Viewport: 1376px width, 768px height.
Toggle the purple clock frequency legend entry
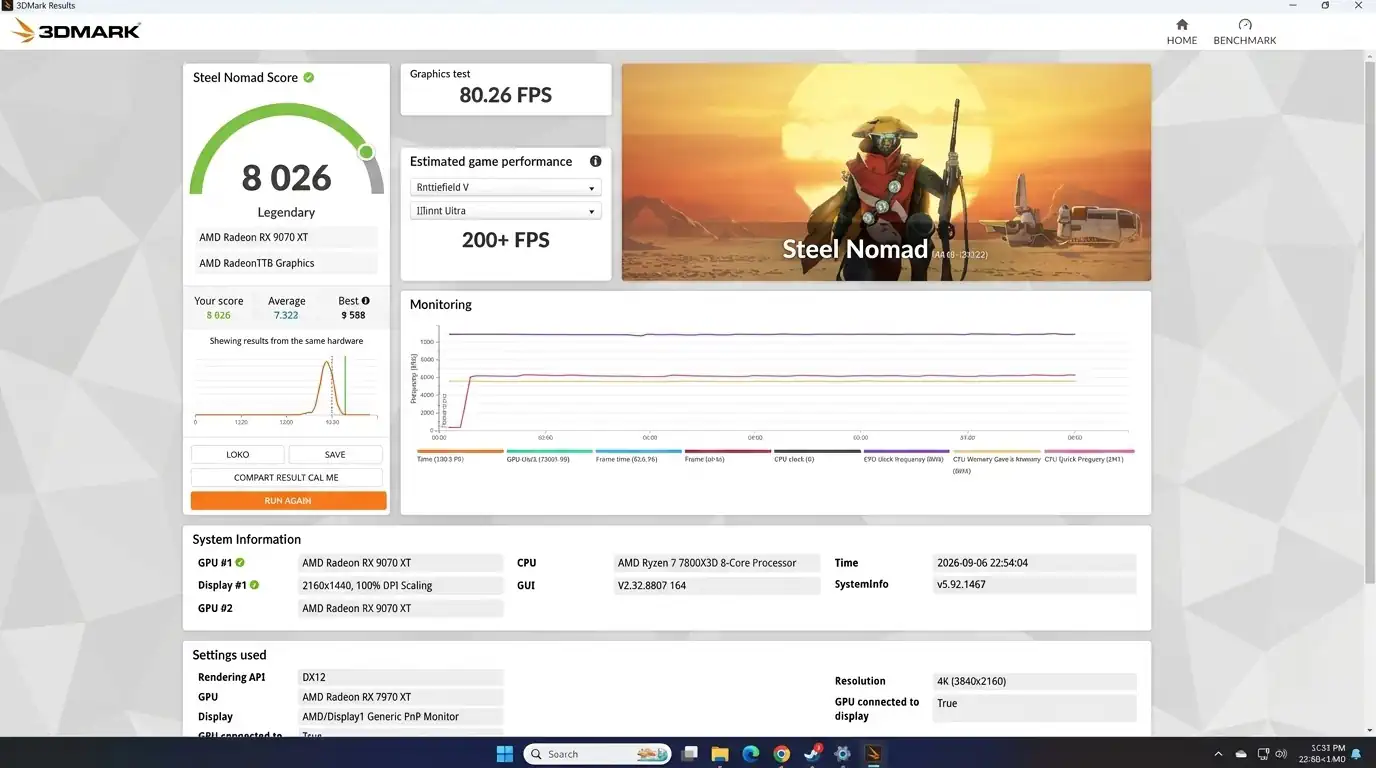(x=906, y=455)
